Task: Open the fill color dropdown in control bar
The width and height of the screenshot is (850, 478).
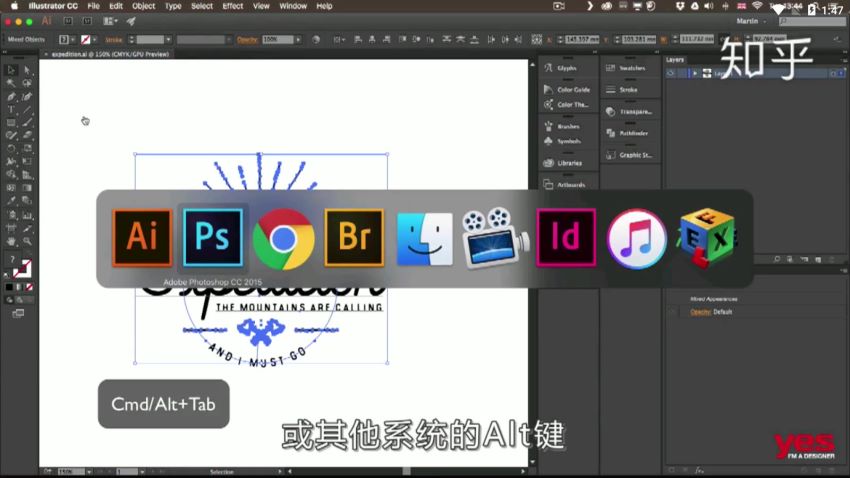Action: 73,40
